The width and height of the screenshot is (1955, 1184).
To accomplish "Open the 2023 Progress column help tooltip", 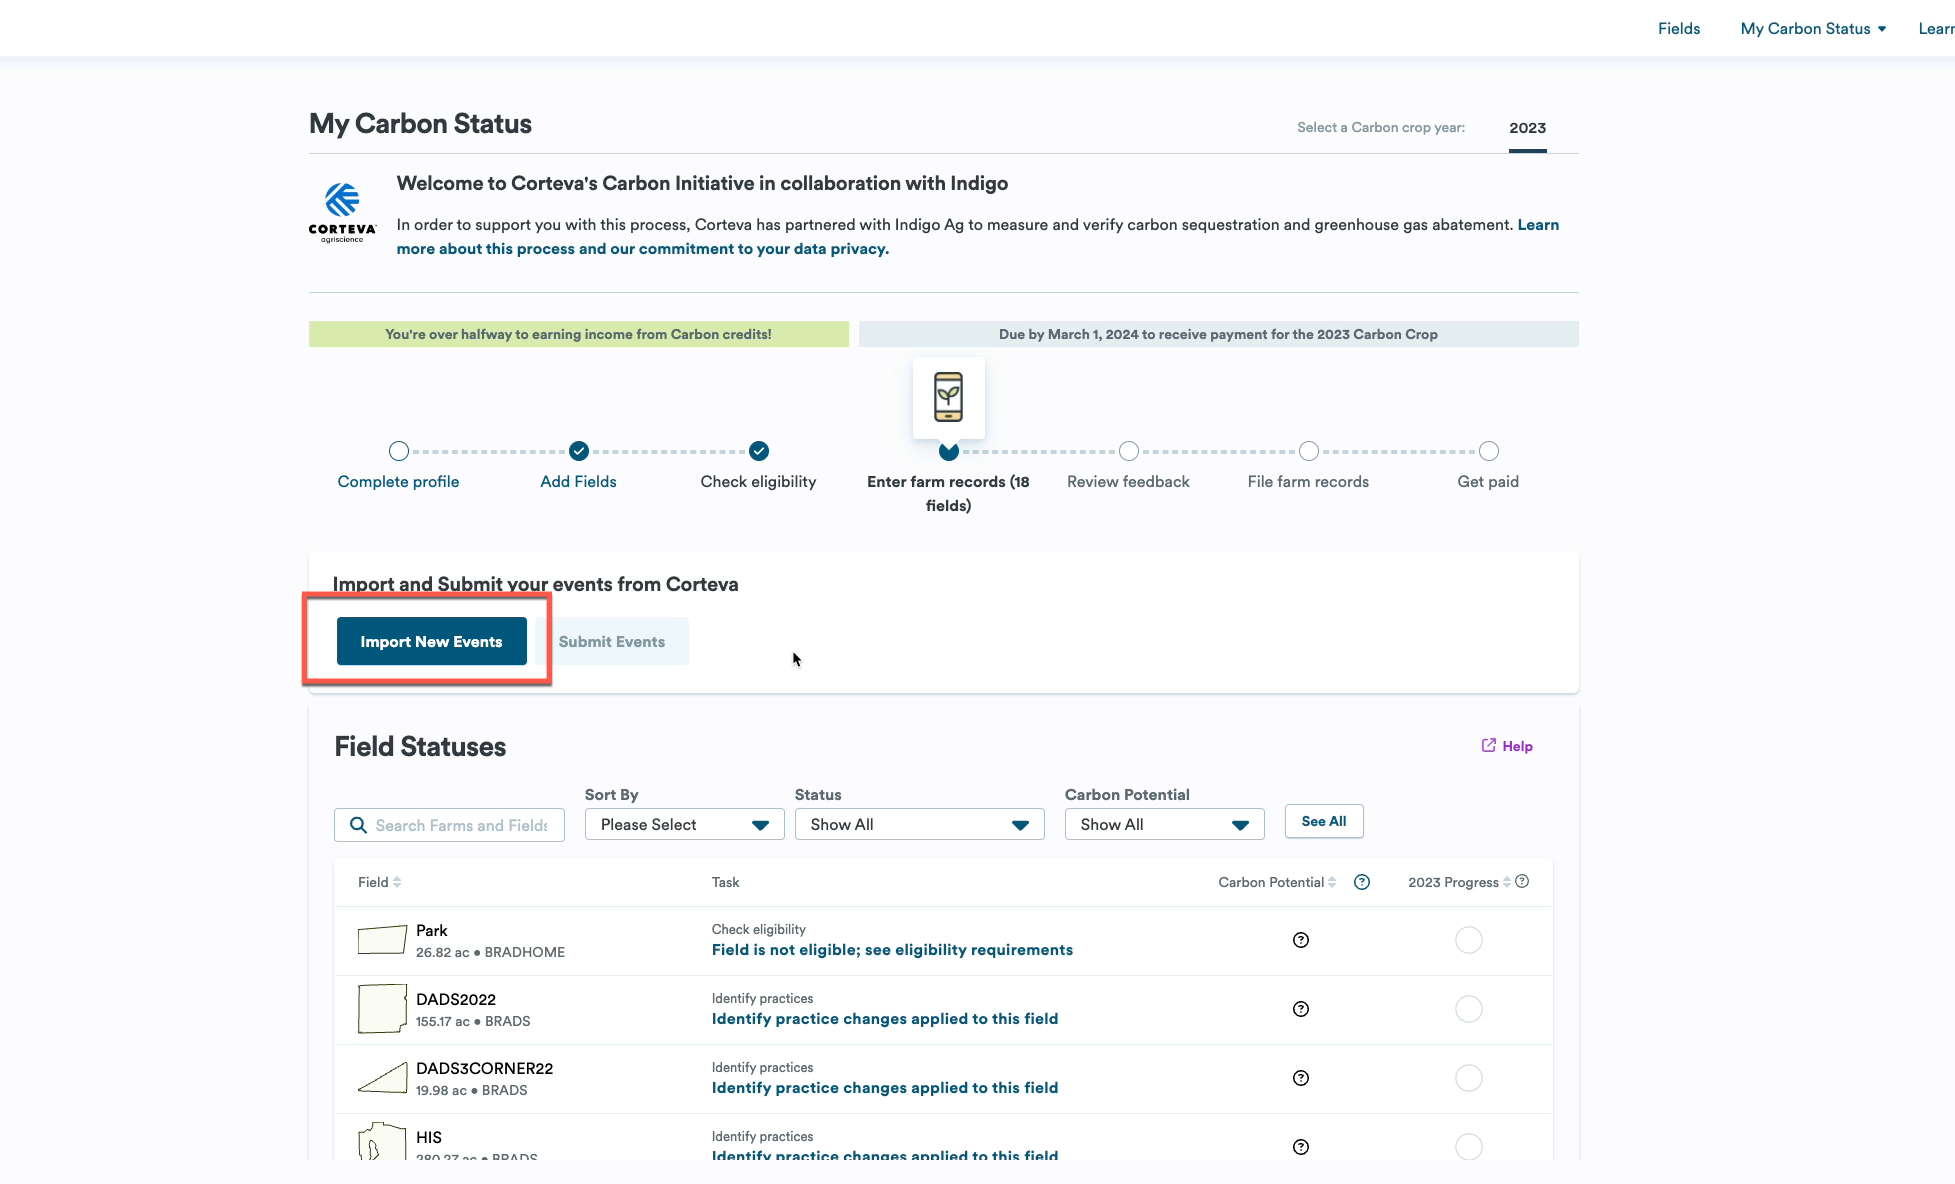I will [x=1522, y=881].
